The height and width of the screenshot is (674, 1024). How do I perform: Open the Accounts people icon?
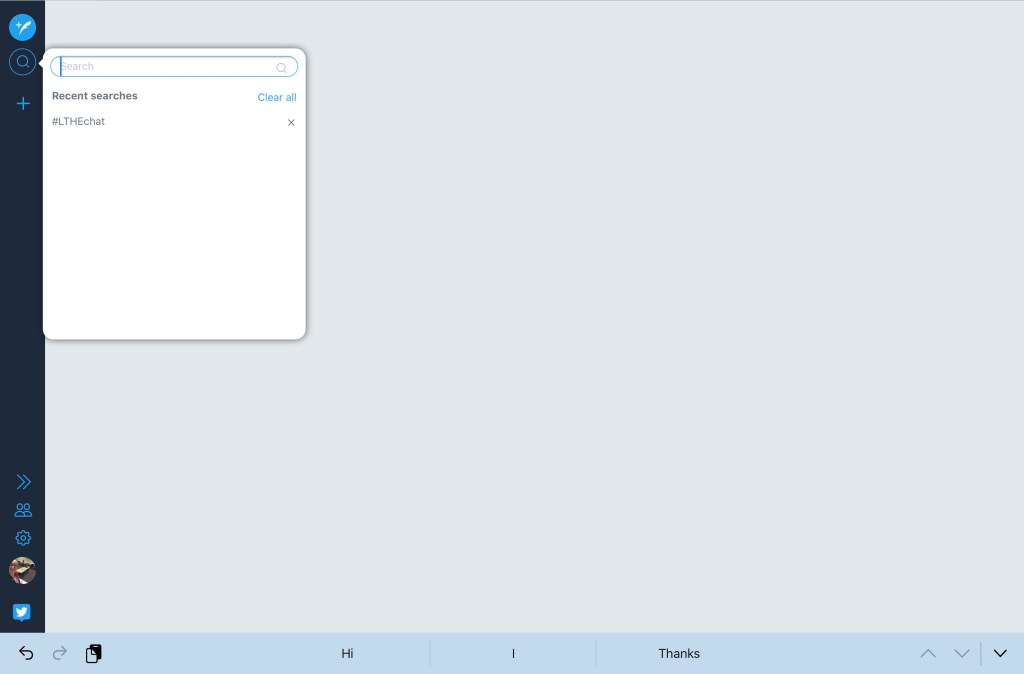(x=23, y=510)
